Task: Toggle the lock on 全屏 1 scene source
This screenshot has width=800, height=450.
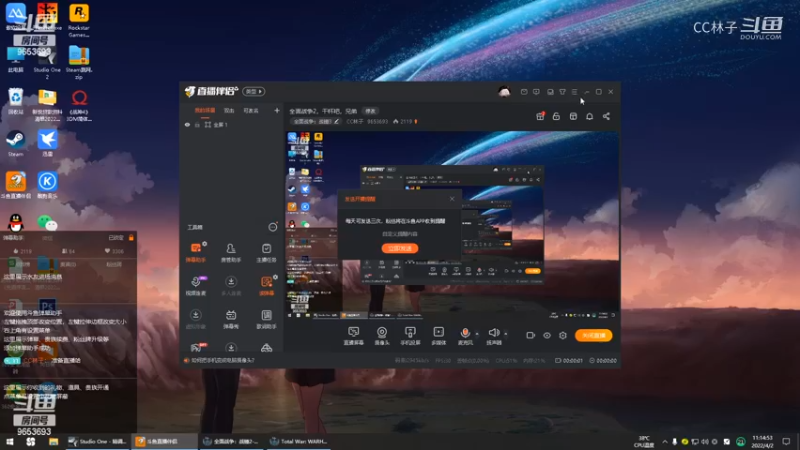Action: click(x=197, y=125)
